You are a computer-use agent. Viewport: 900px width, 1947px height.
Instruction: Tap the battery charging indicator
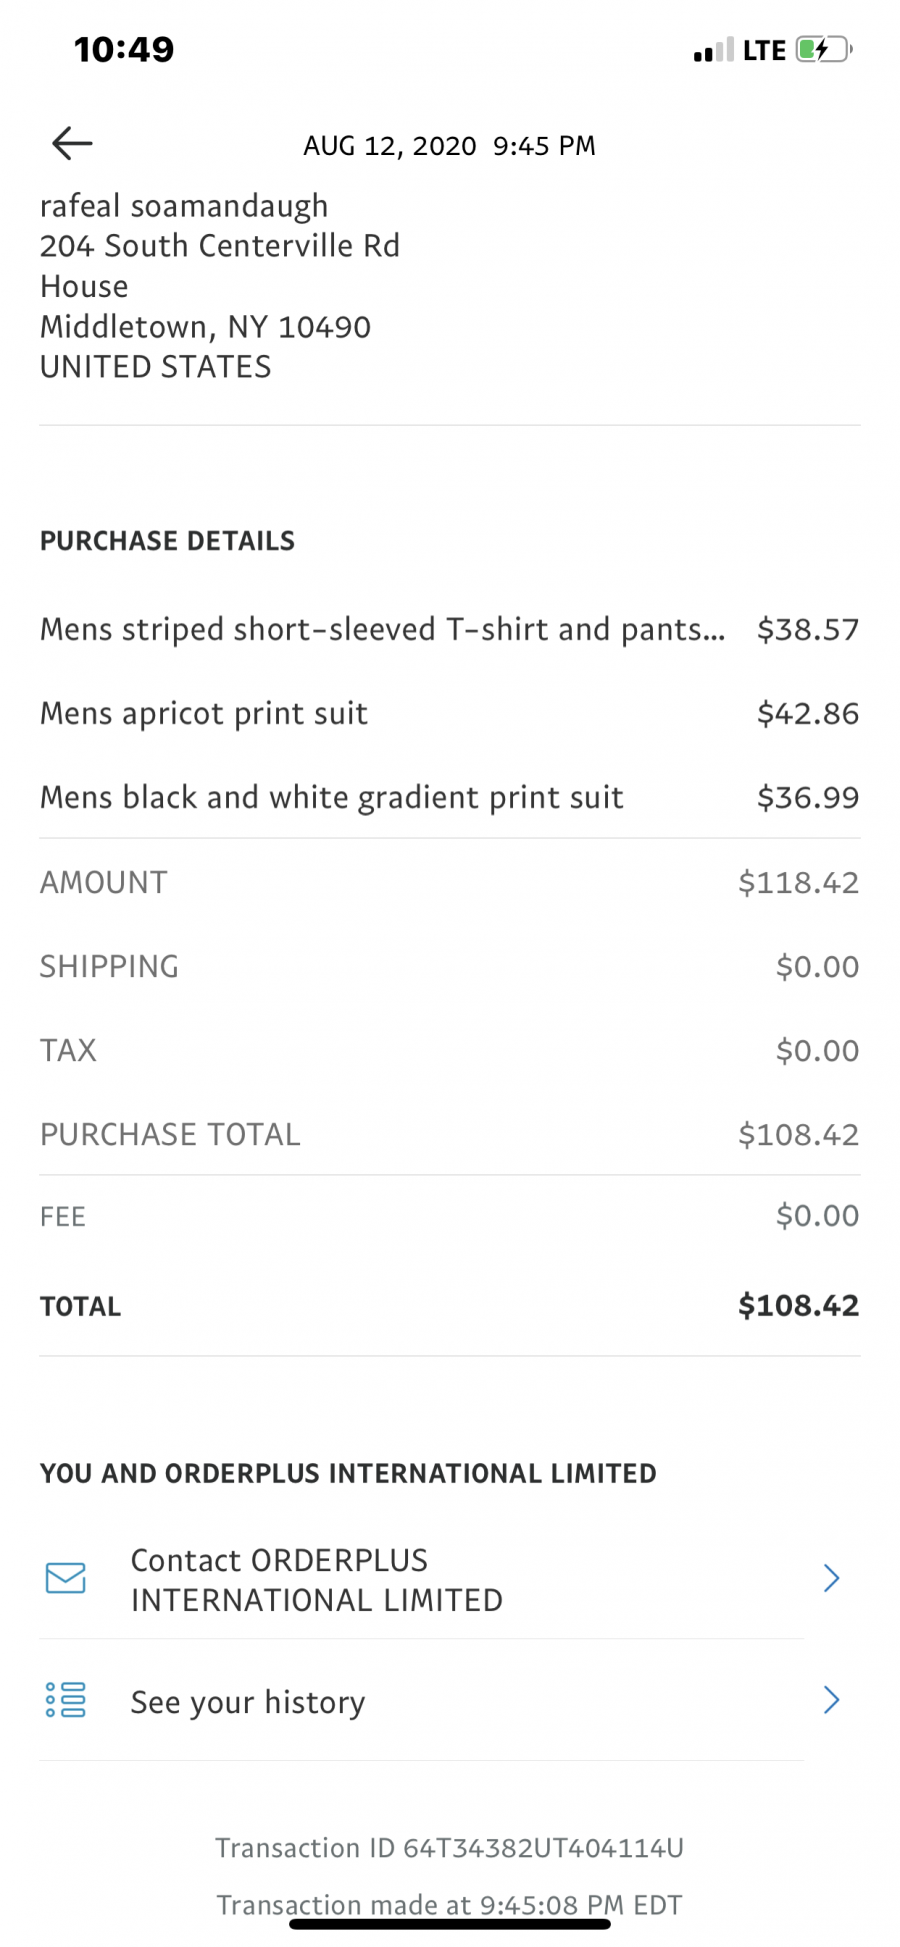(x=823, y=49)
